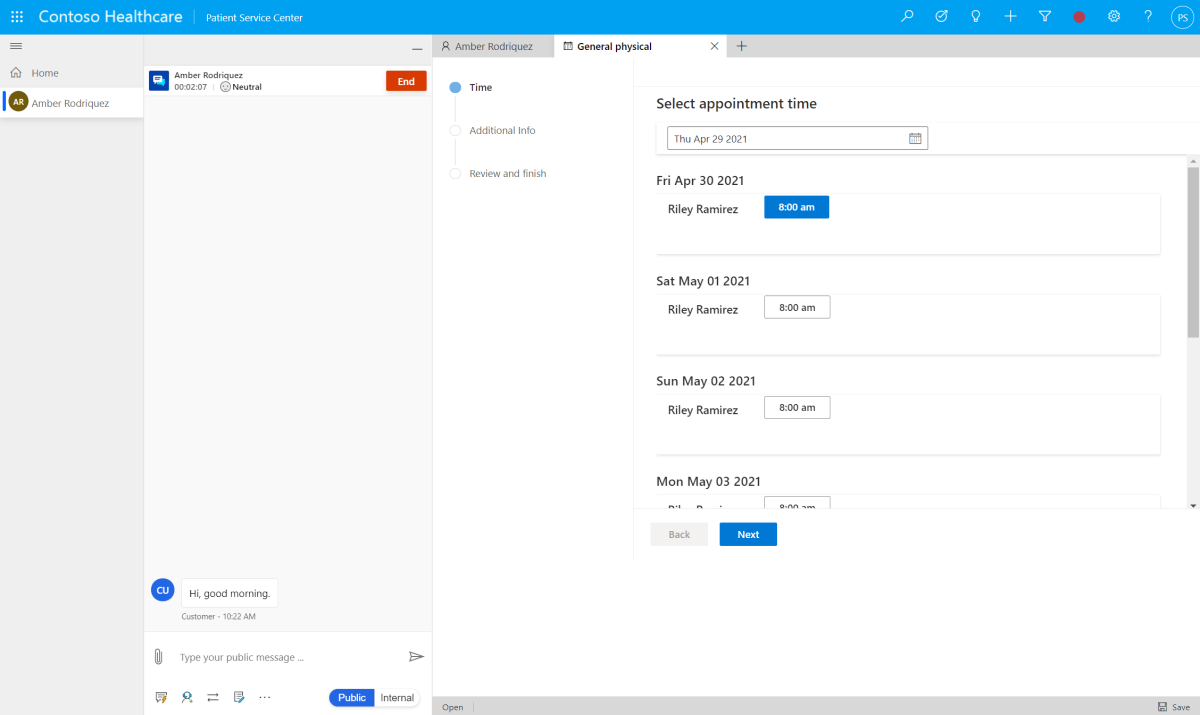Open the advanced find funnel icon

(1045, 17)
